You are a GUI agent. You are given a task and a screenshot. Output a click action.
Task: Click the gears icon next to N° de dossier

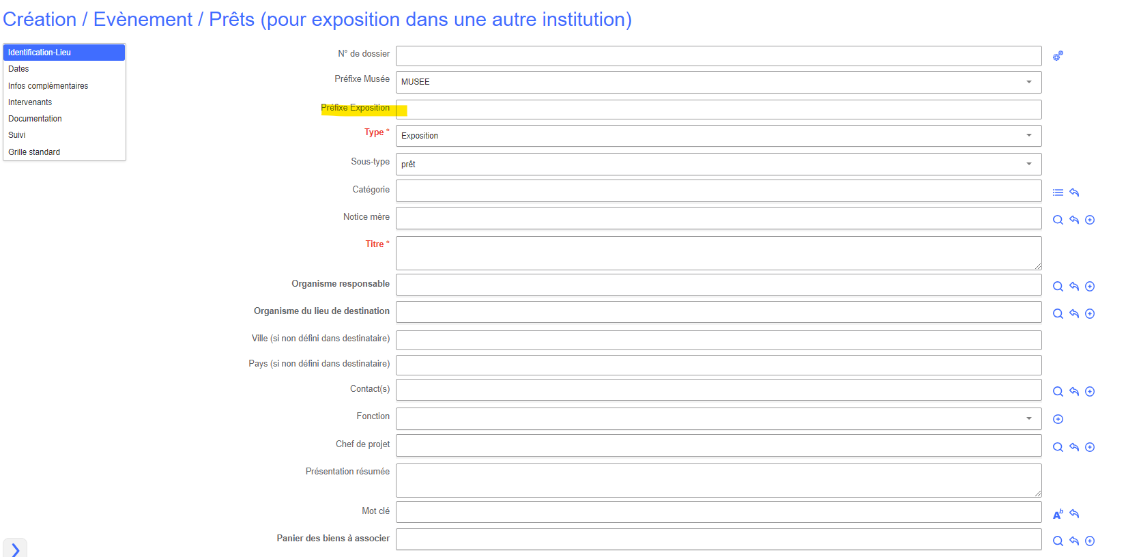point(1058,56)
